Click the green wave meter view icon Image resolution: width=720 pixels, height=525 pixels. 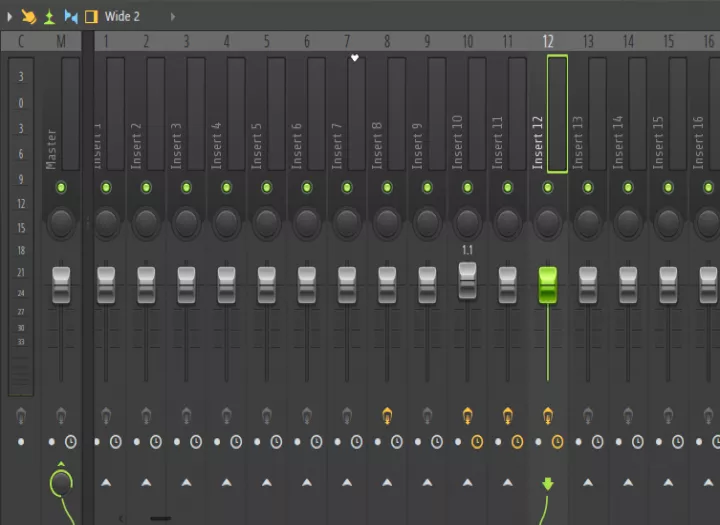49,17
